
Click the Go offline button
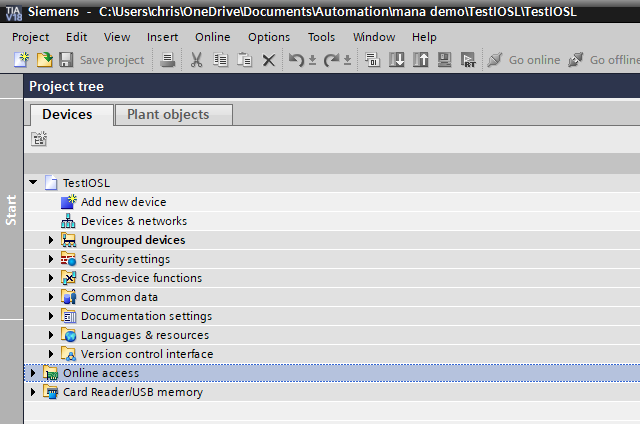point(604,60)
